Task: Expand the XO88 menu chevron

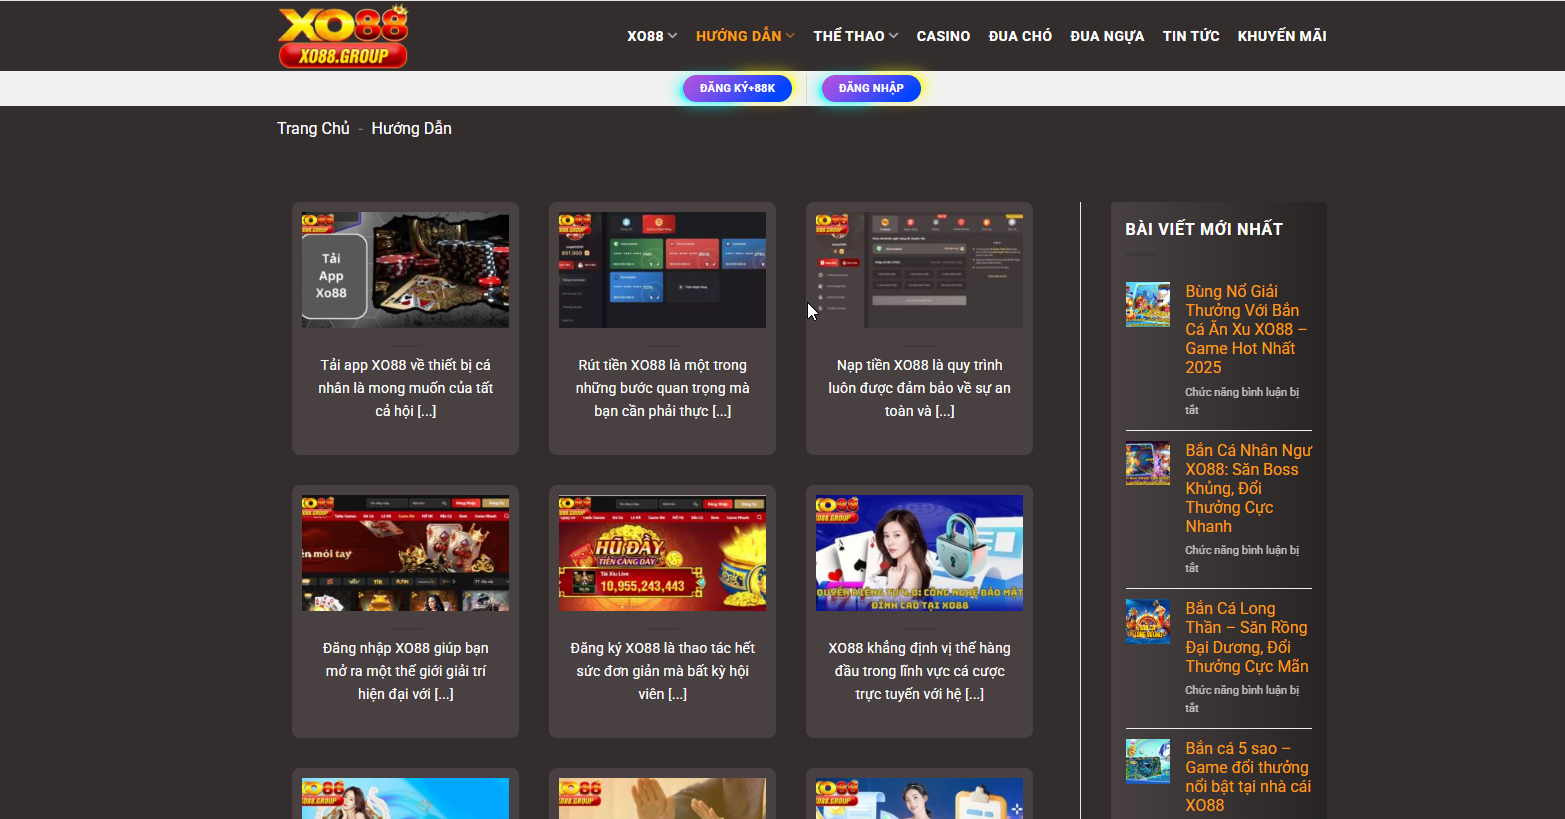Action: (673, 36)
